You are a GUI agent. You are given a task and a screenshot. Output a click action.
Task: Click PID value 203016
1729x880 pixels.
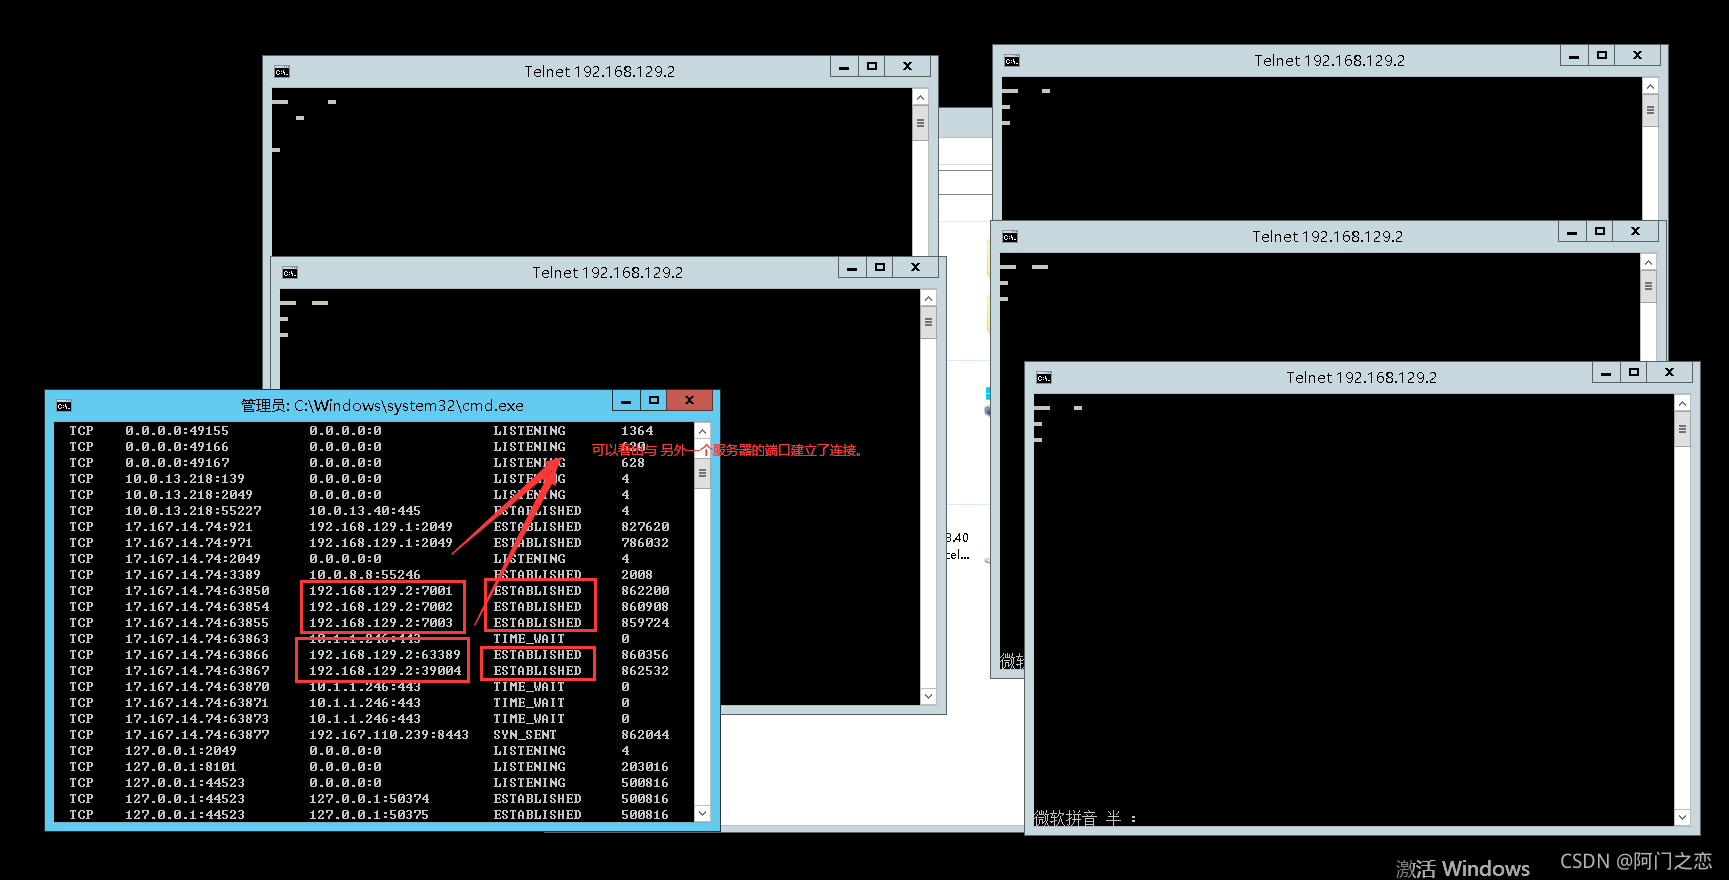[645, 767]
